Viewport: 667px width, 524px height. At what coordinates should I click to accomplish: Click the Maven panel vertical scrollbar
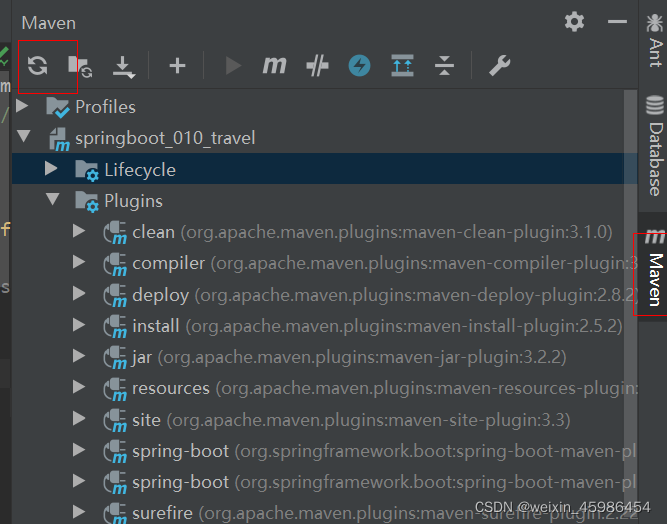point(630,306)
